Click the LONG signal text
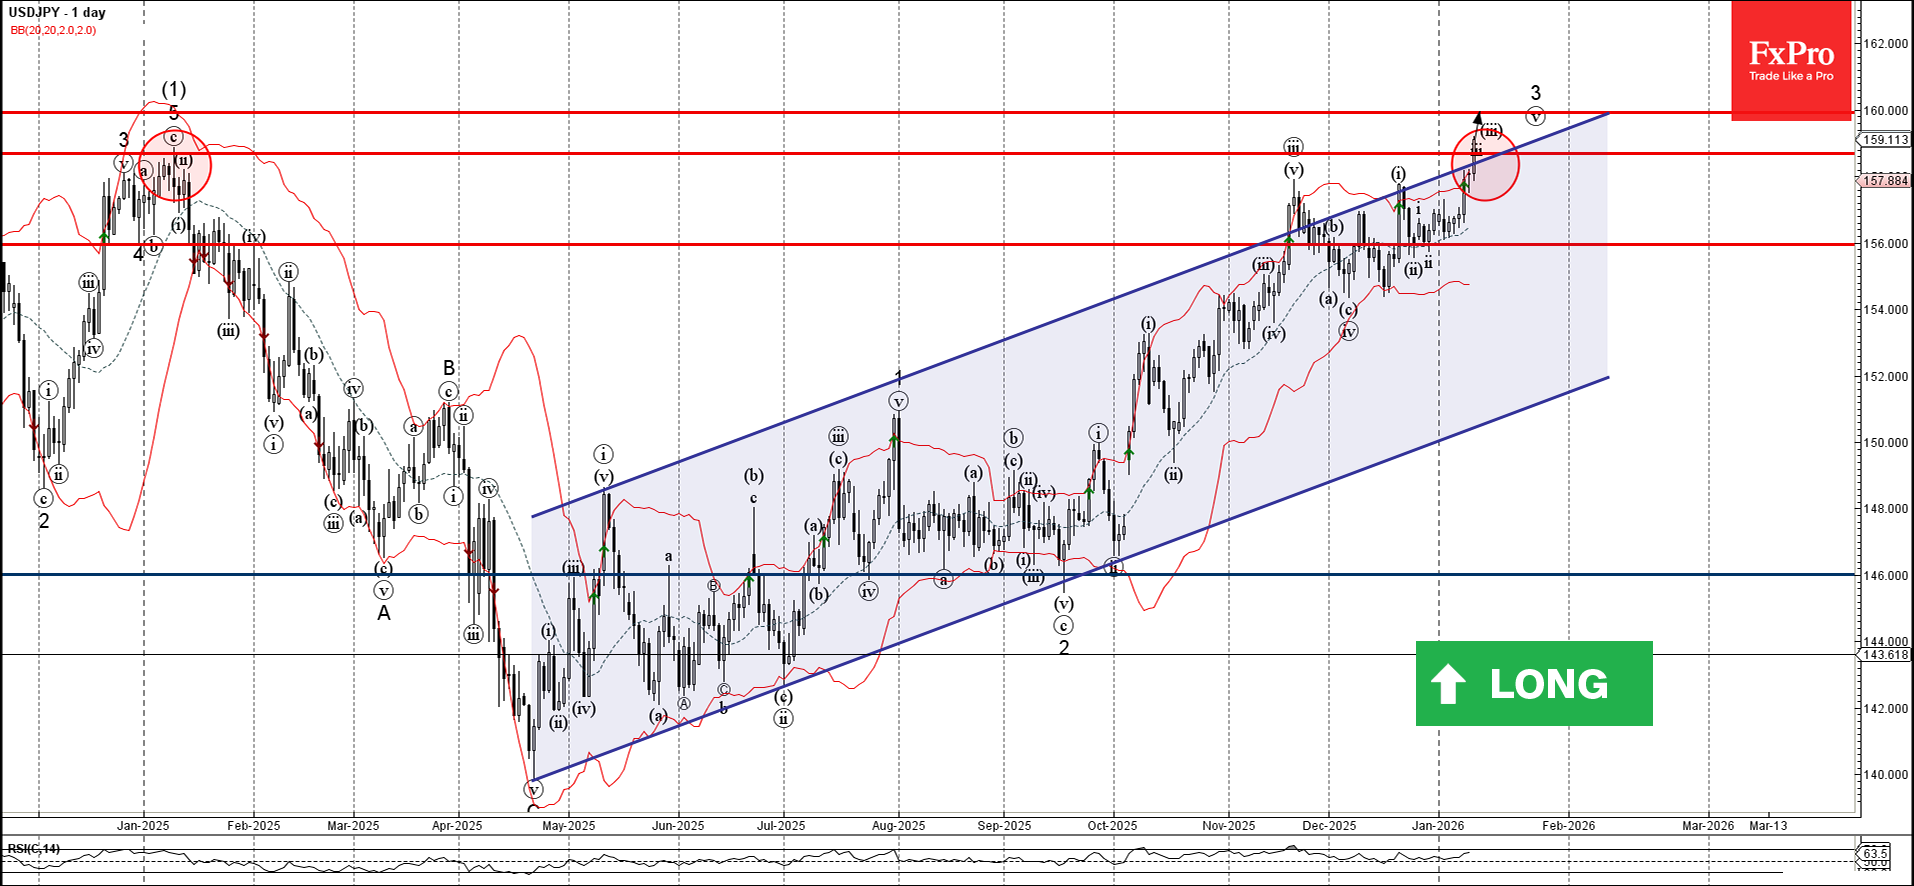The height and width of the screenshot is (886, 1914). [1549, 684]
